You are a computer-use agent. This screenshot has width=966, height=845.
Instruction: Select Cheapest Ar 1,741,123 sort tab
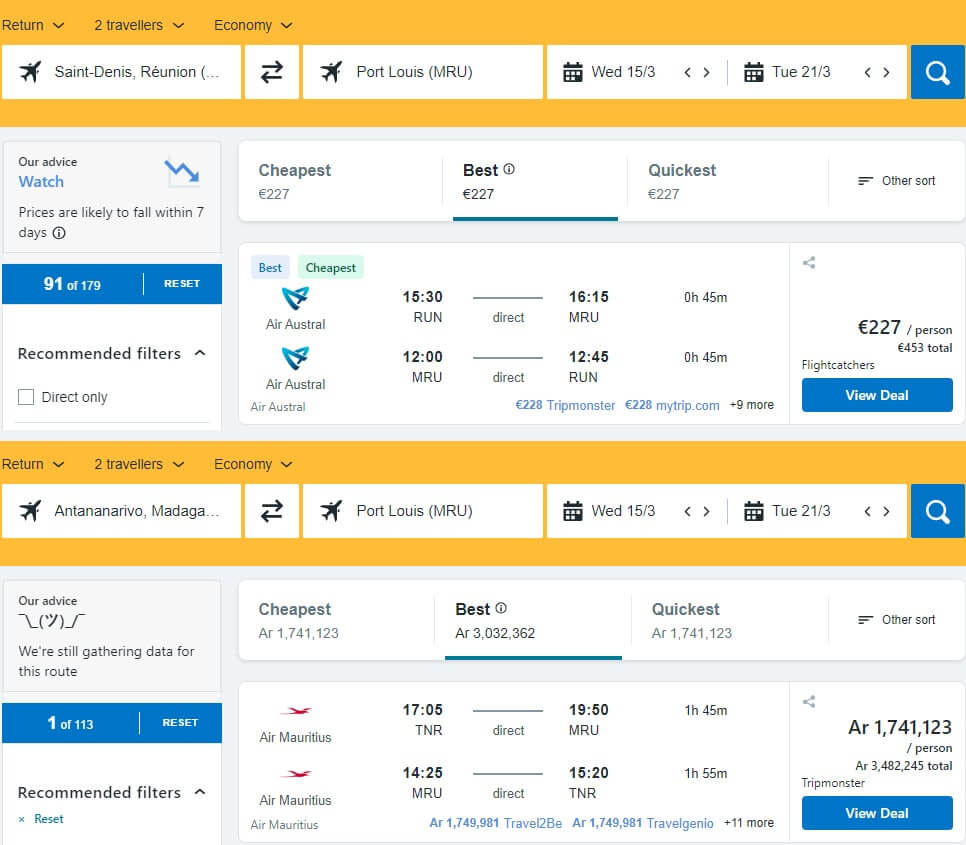(x=336, y=620)
